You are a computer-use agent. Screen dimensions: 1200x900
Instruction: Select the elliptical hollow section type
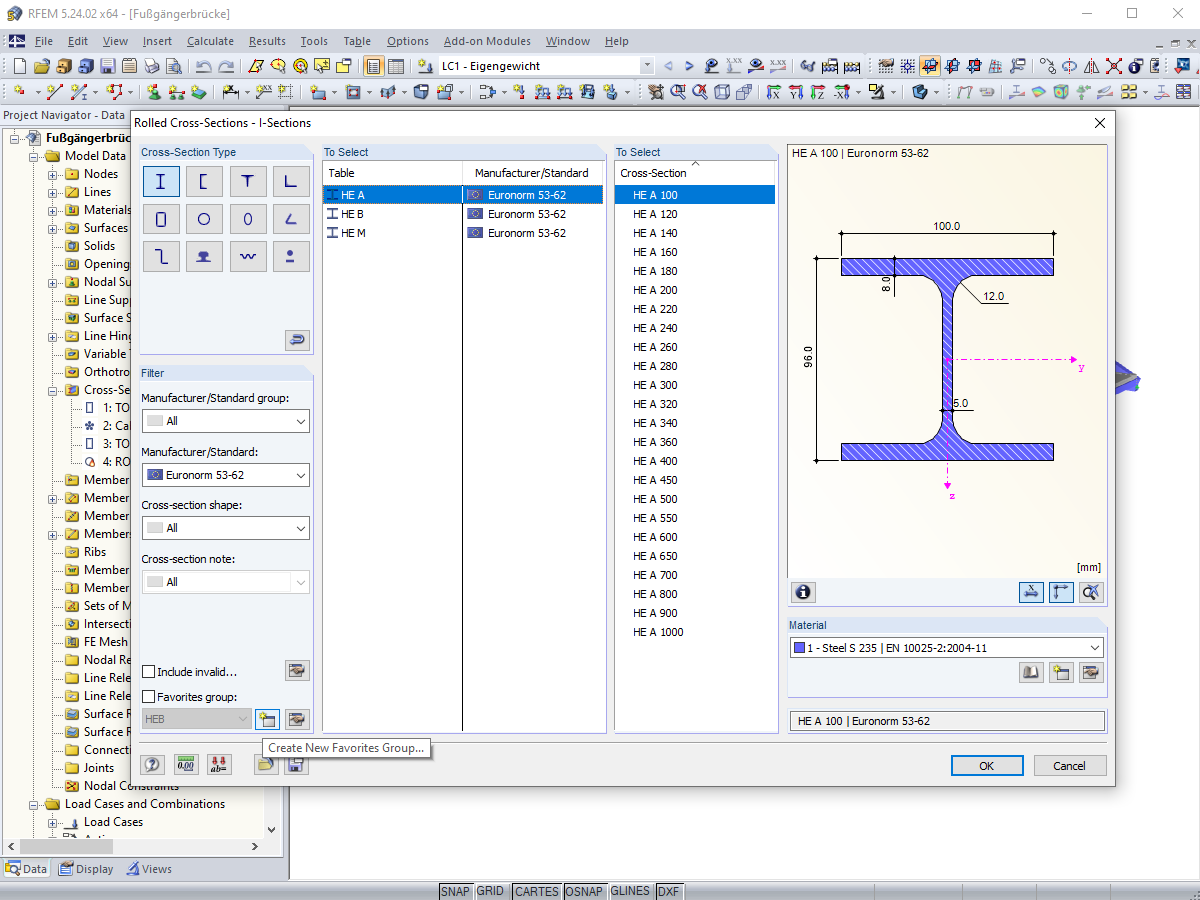point(247,219)
